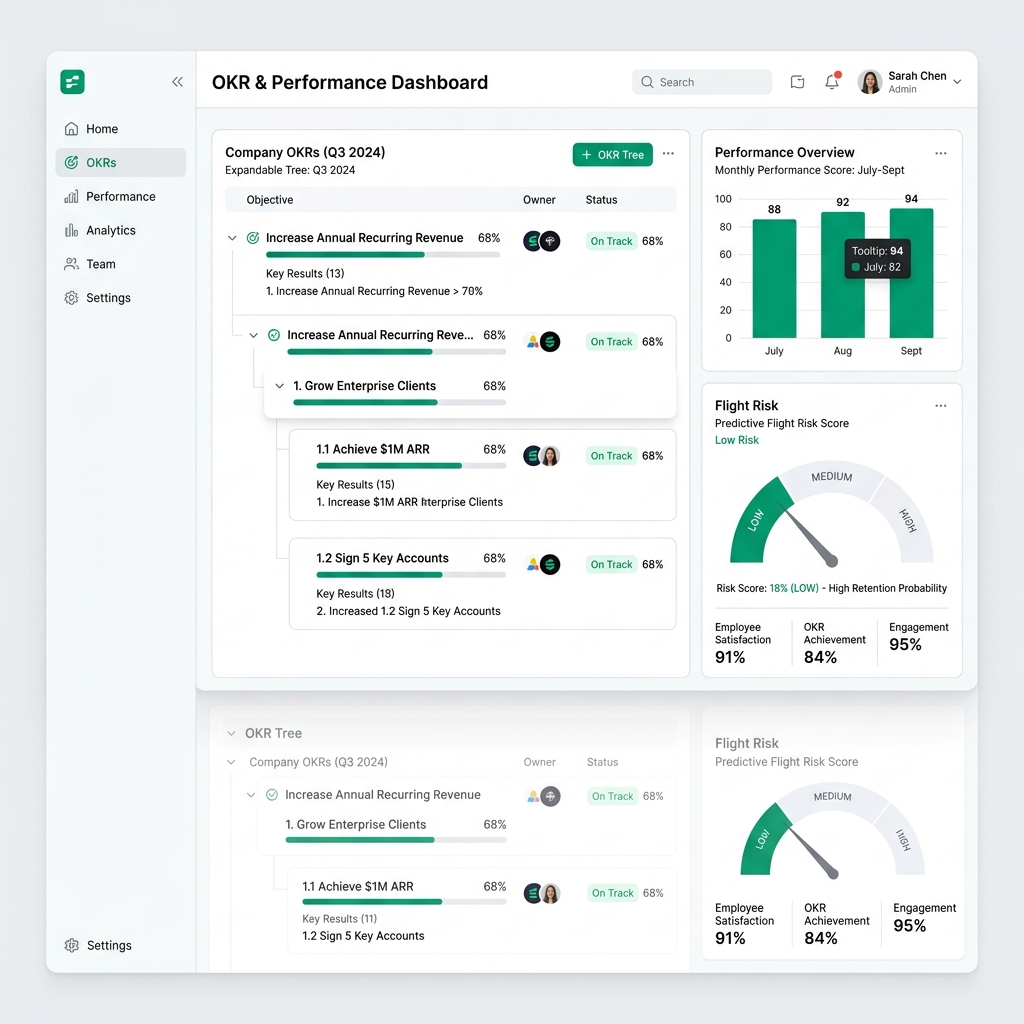Go to Performance section in sidebar

(x=121, y=197)
